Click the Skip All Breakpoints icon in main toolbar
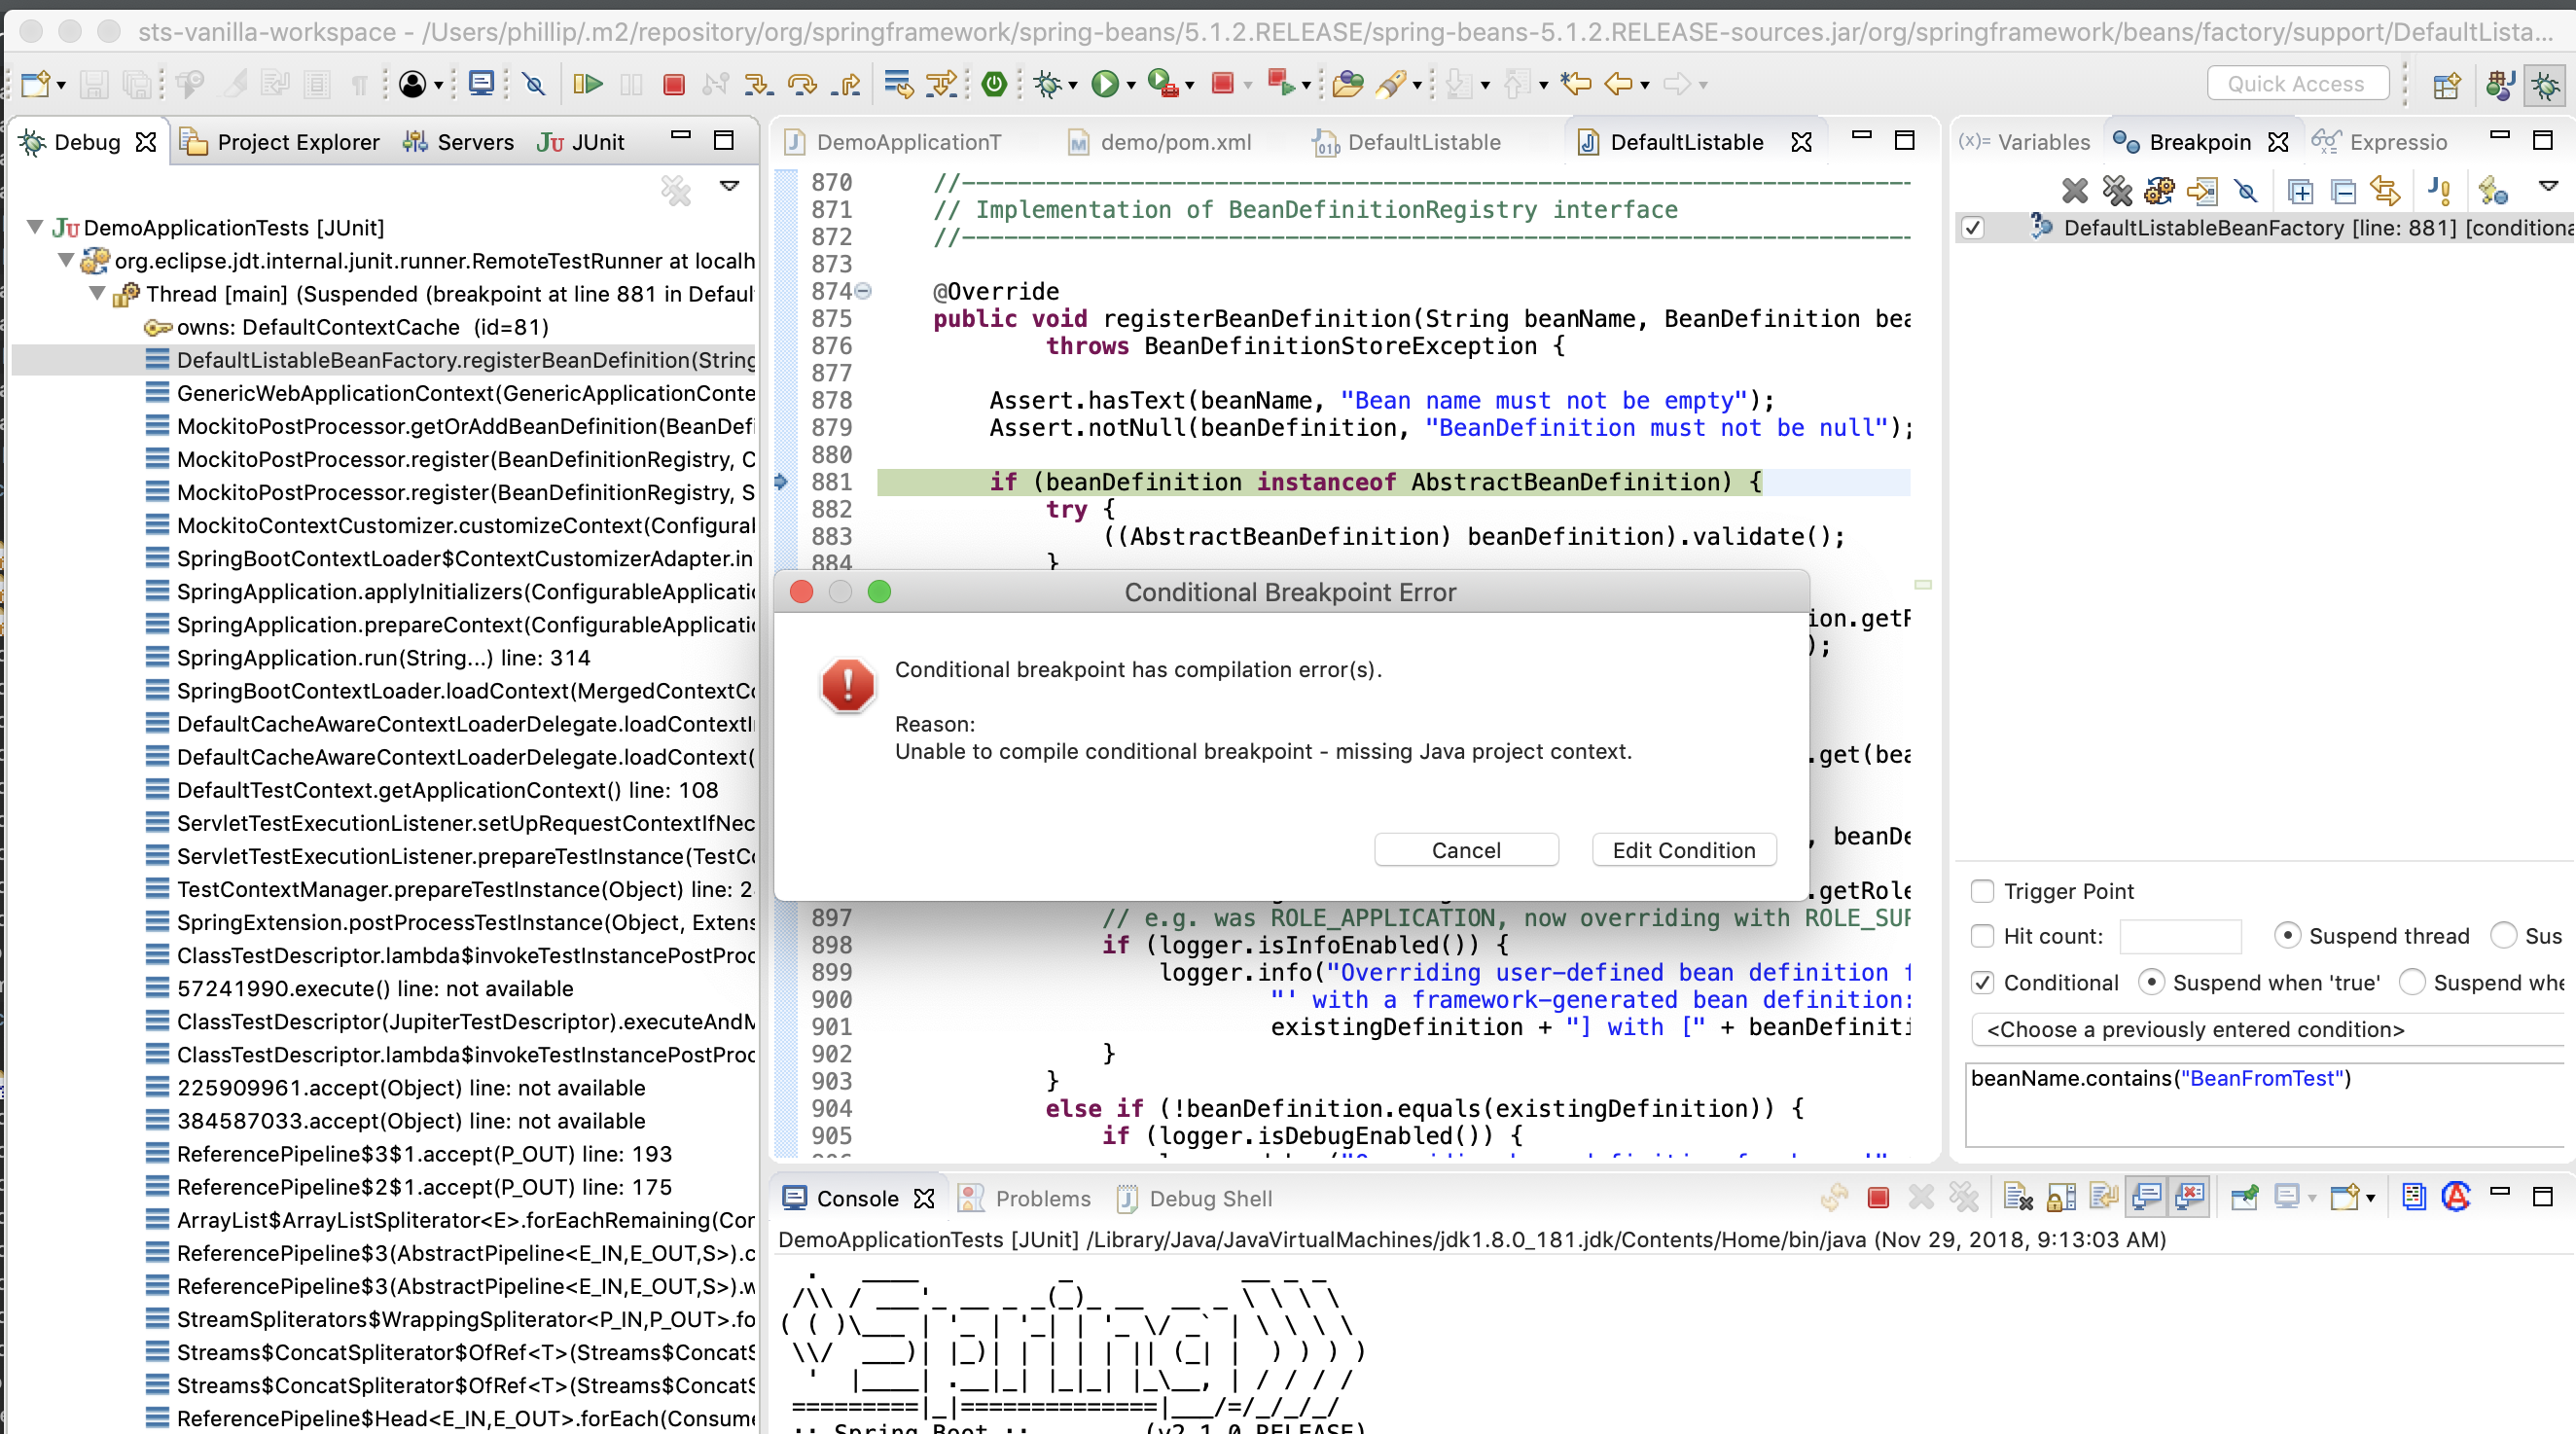This screenshot has height=1434, width=2576. click(534, 84)
